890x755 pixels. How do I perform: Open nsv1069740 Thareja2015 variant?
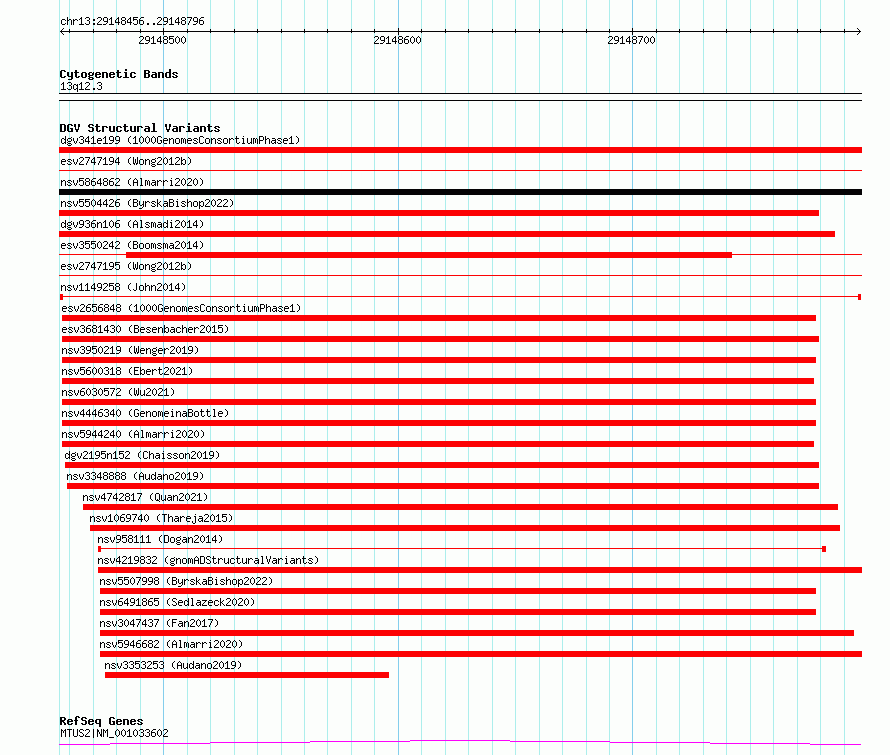click(161, 518)
